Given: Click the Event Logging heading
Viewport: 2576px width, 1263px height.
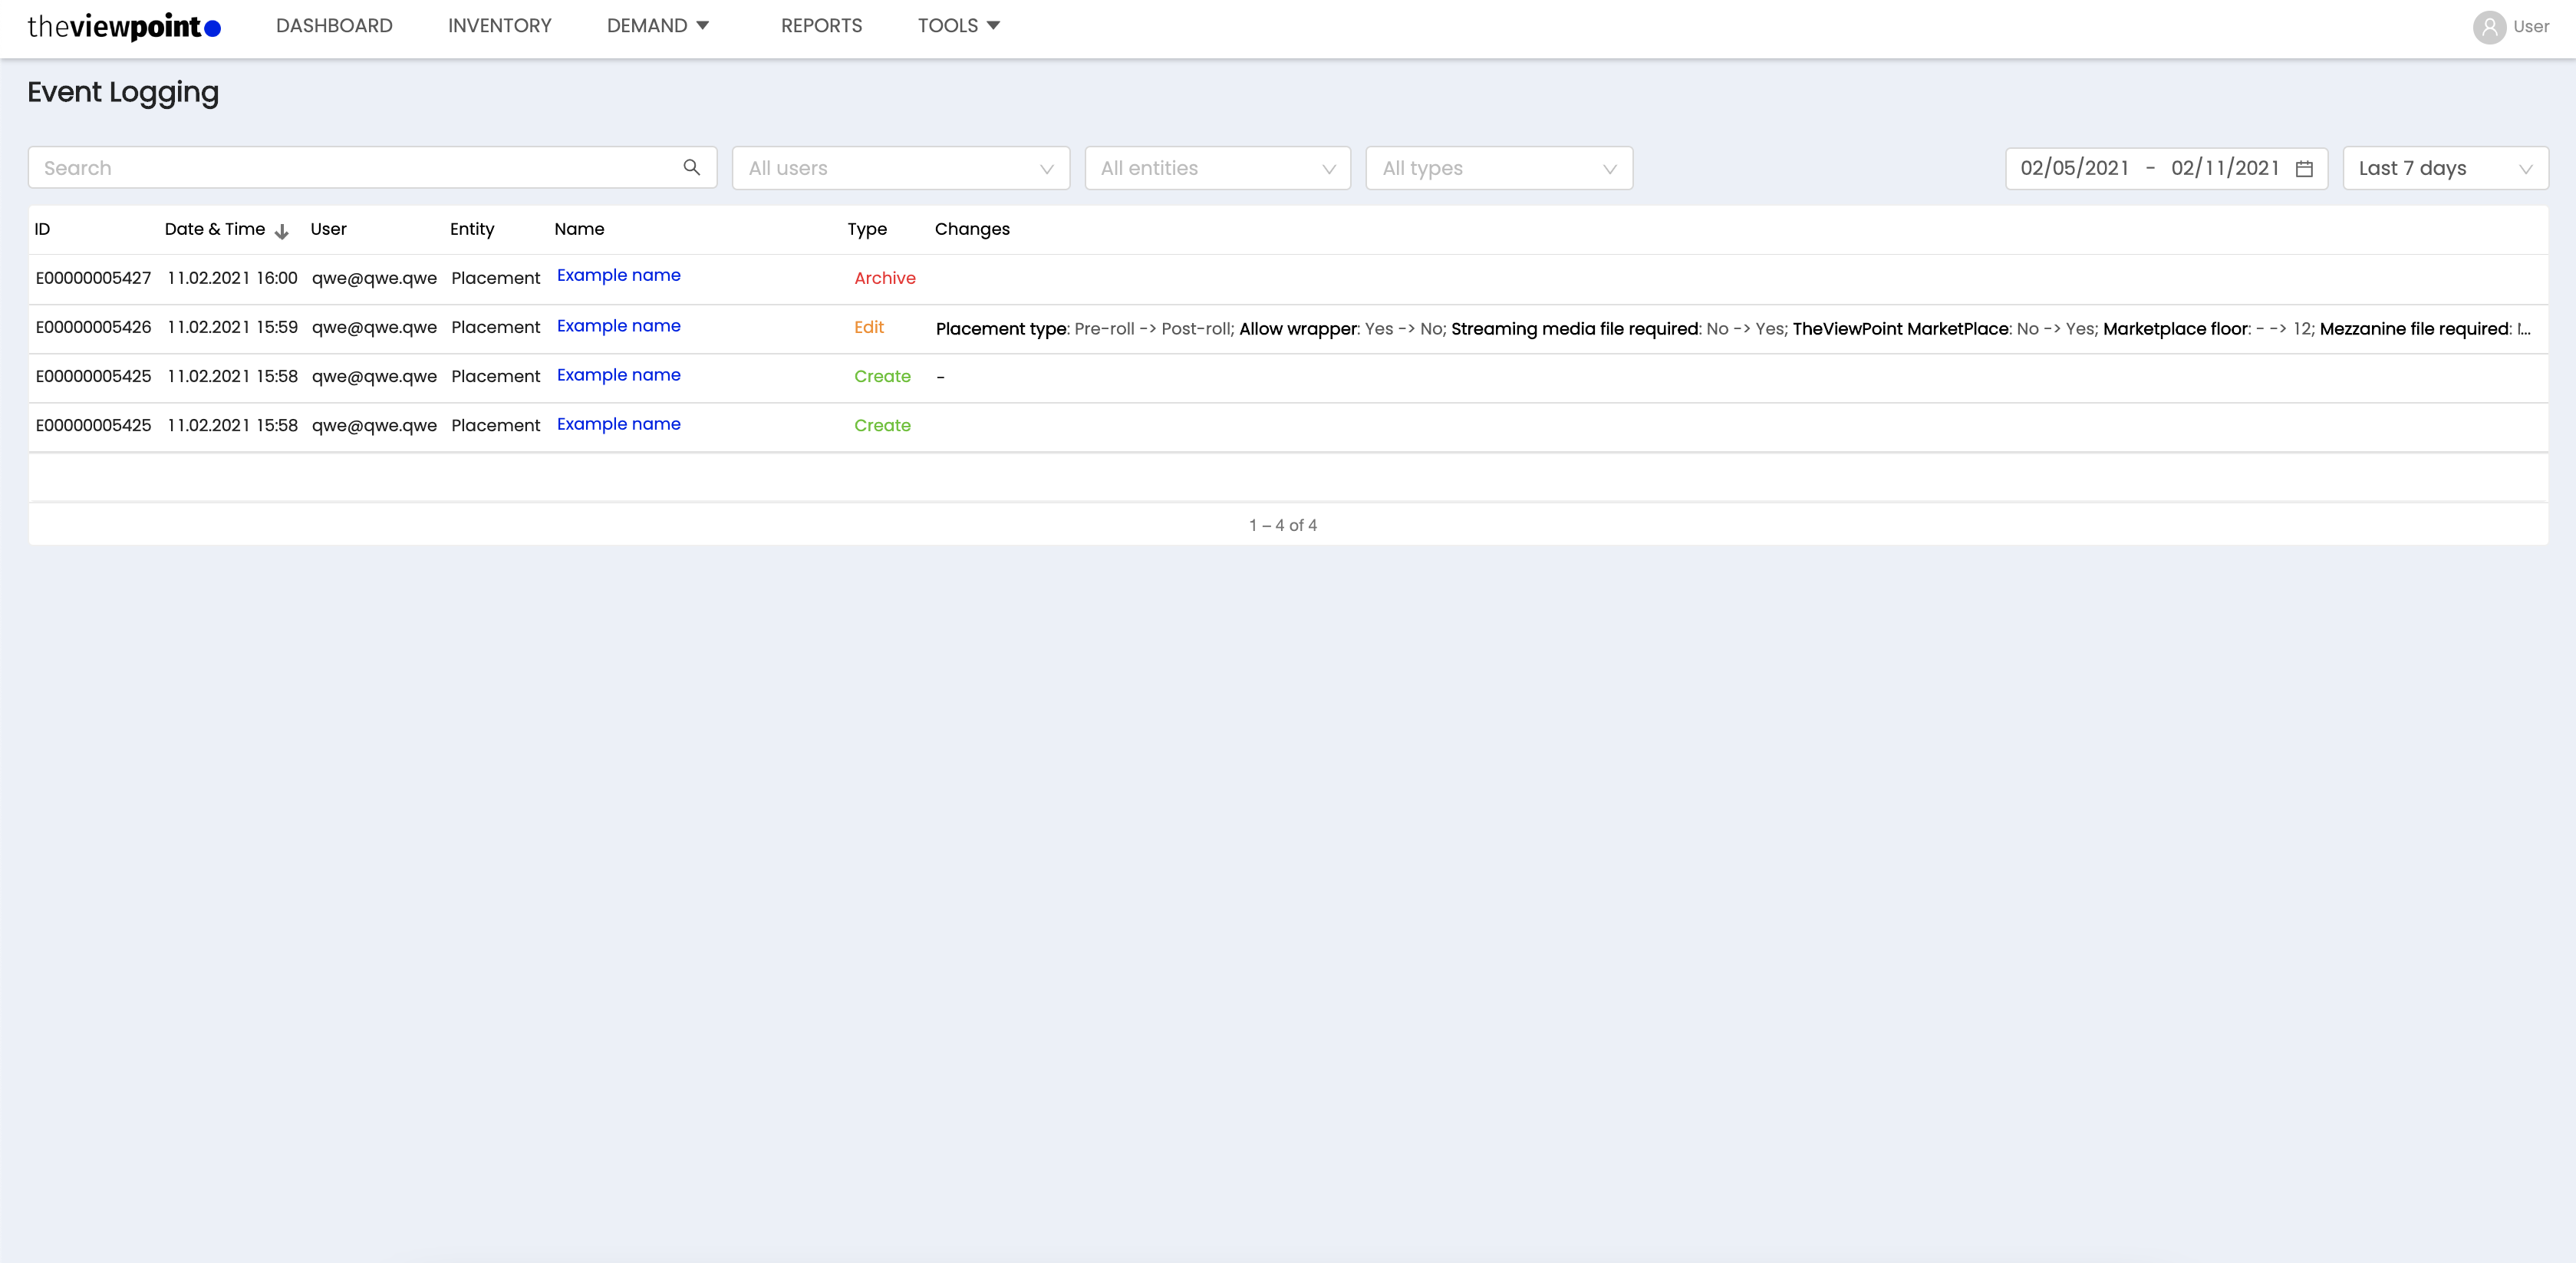Looking at the screenshot, I should 123,93.
